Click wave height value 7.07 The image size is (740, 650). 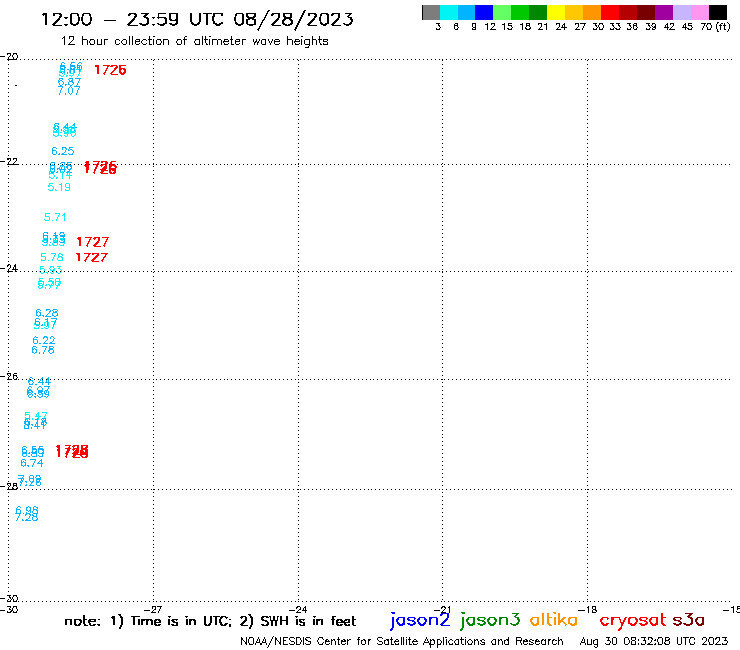point(69,91)
